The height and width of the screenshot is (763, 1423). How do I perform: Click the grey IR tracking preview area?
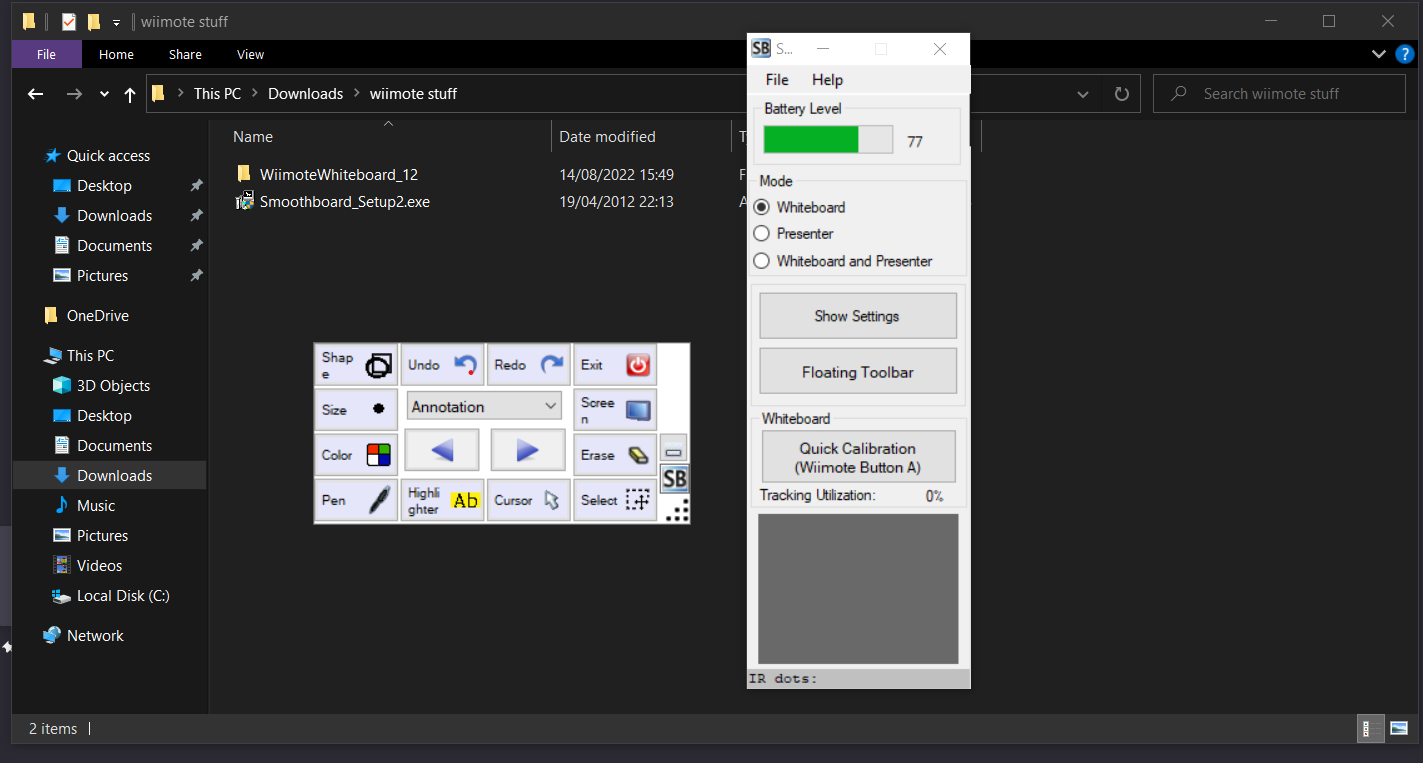(858, 589)
